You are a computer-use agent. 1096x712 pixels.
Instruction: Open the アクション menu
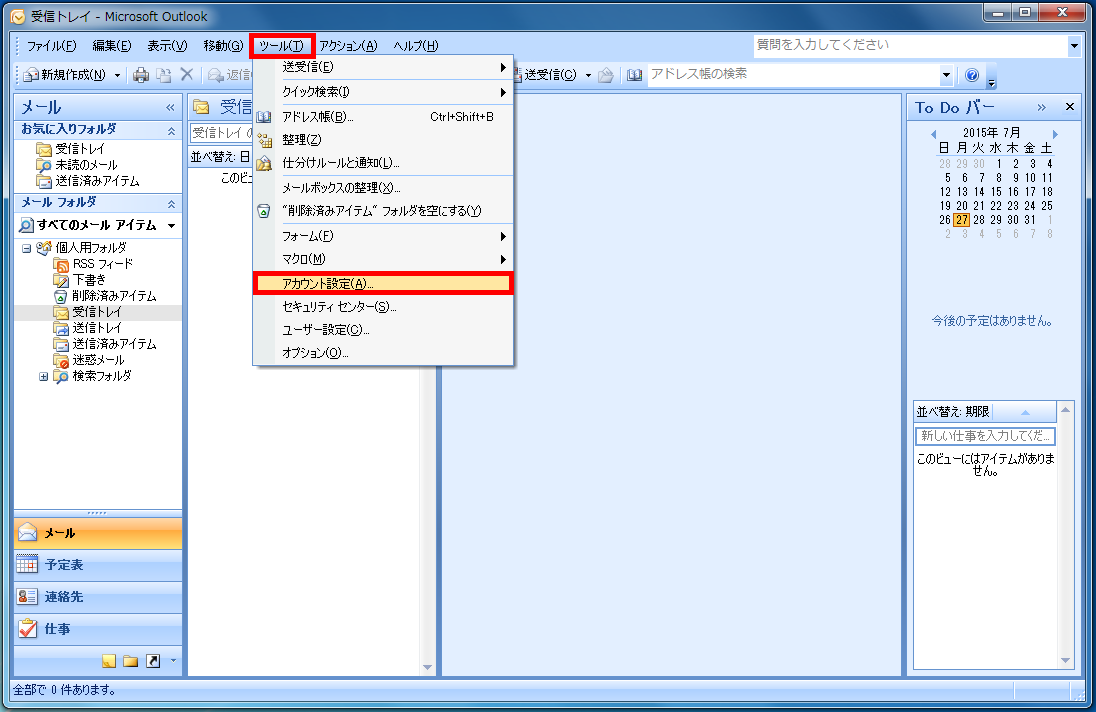click(347, 45)
